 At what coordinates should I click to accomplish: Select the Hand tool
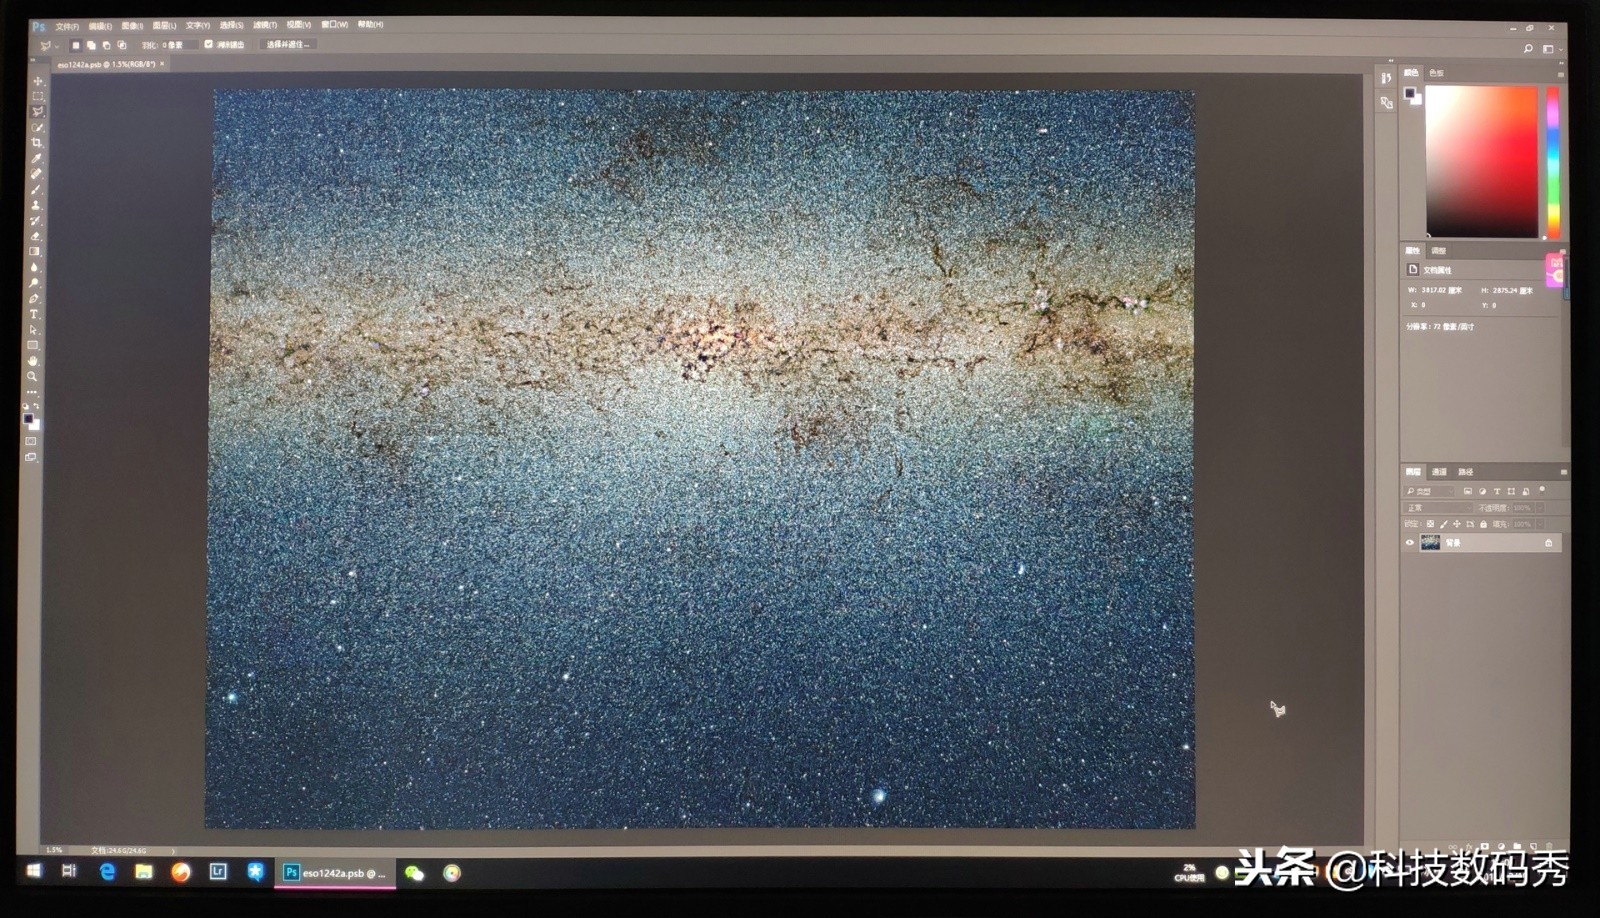[x=33, y=360]
